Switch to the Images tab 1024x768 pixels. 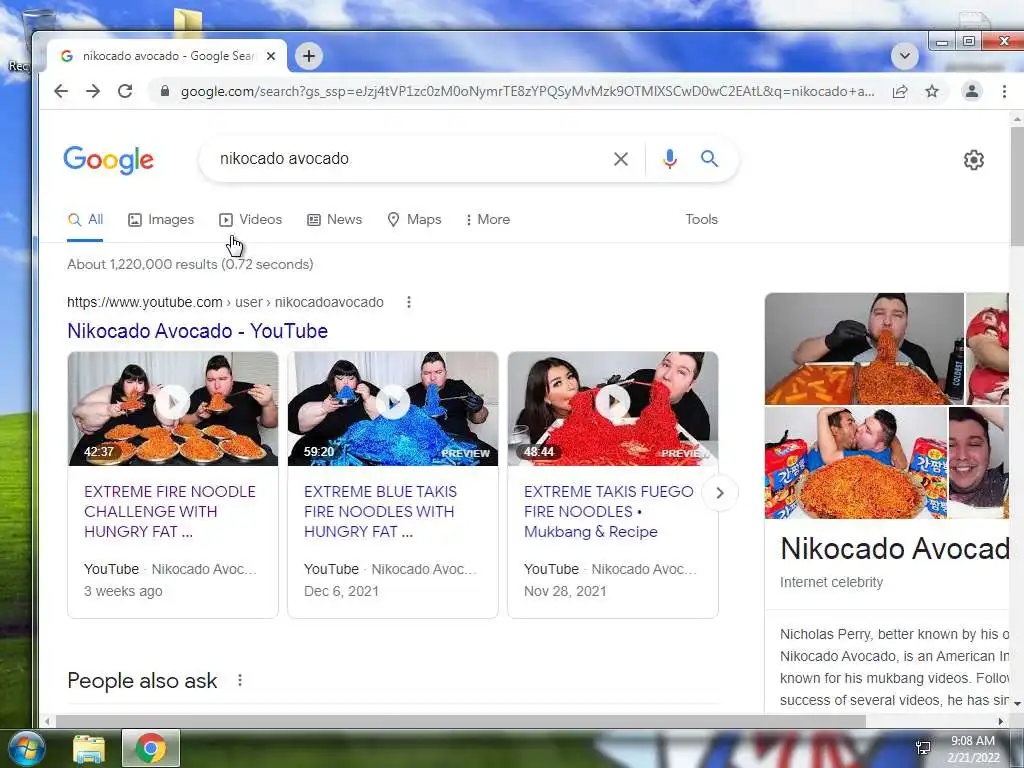161,220
